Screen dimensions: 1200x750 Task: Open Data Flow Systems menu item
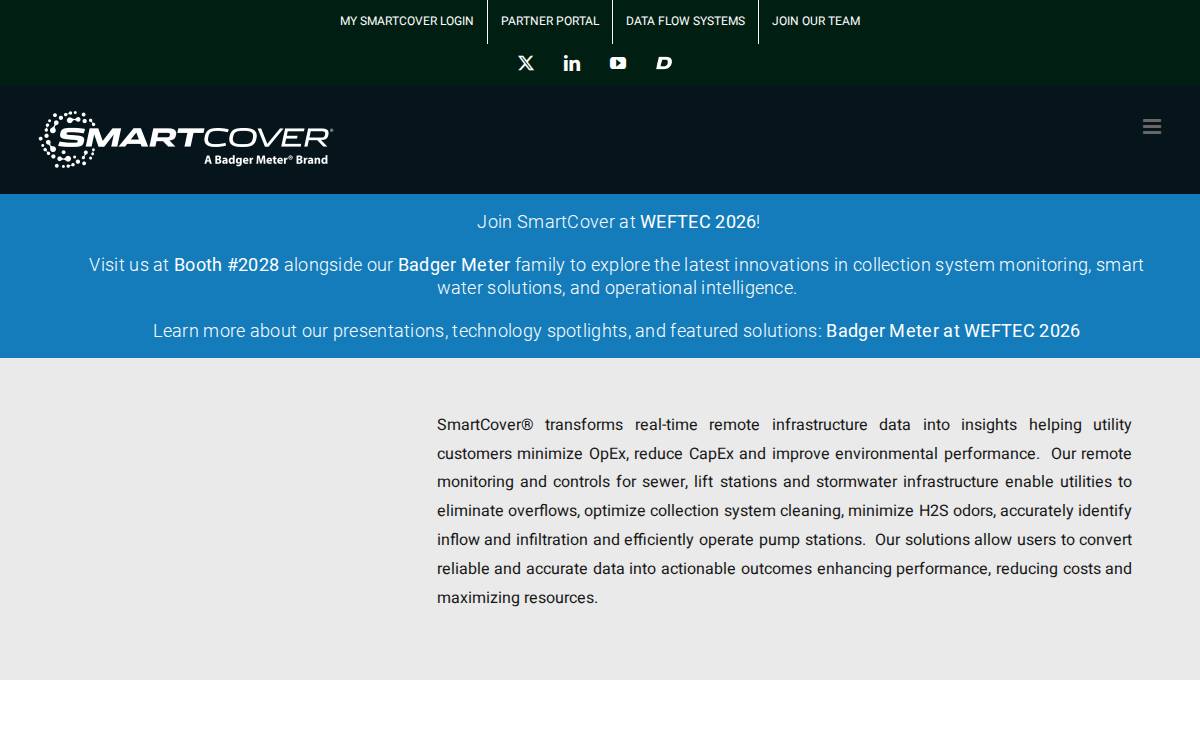(x=686, y=21)
